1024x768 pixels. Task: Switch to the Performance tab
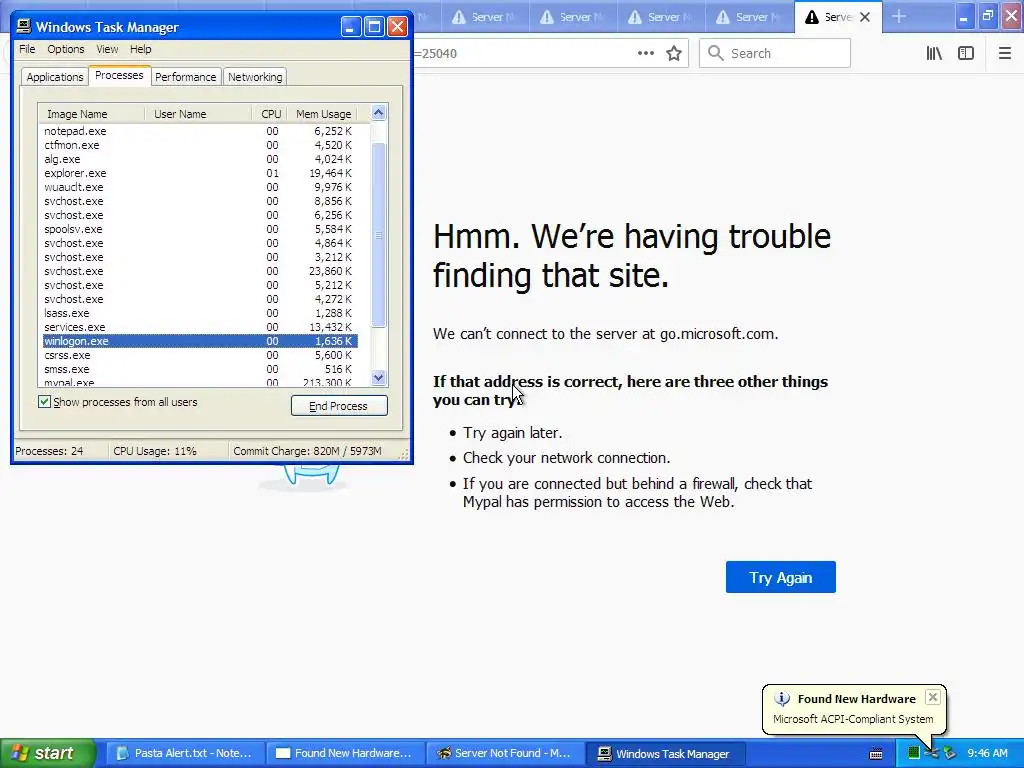[185, 77]
